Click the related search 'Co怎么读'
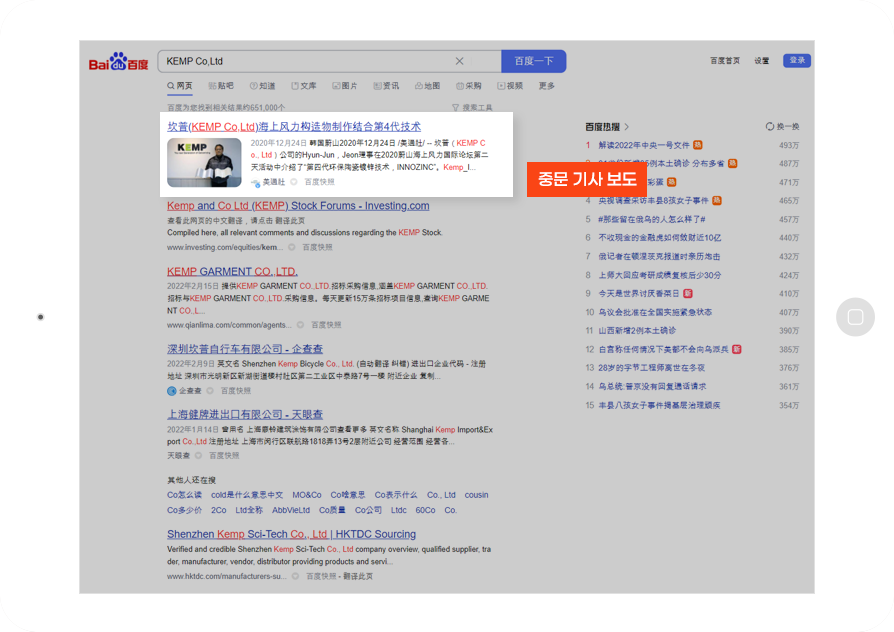 click(184, 495)
